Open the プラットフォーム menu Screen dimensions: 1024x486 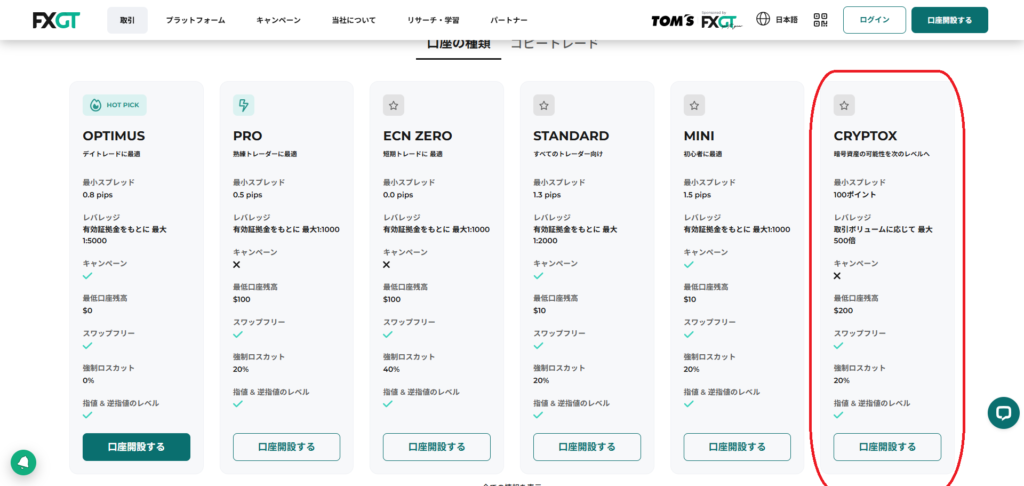[x=195, y=20]
